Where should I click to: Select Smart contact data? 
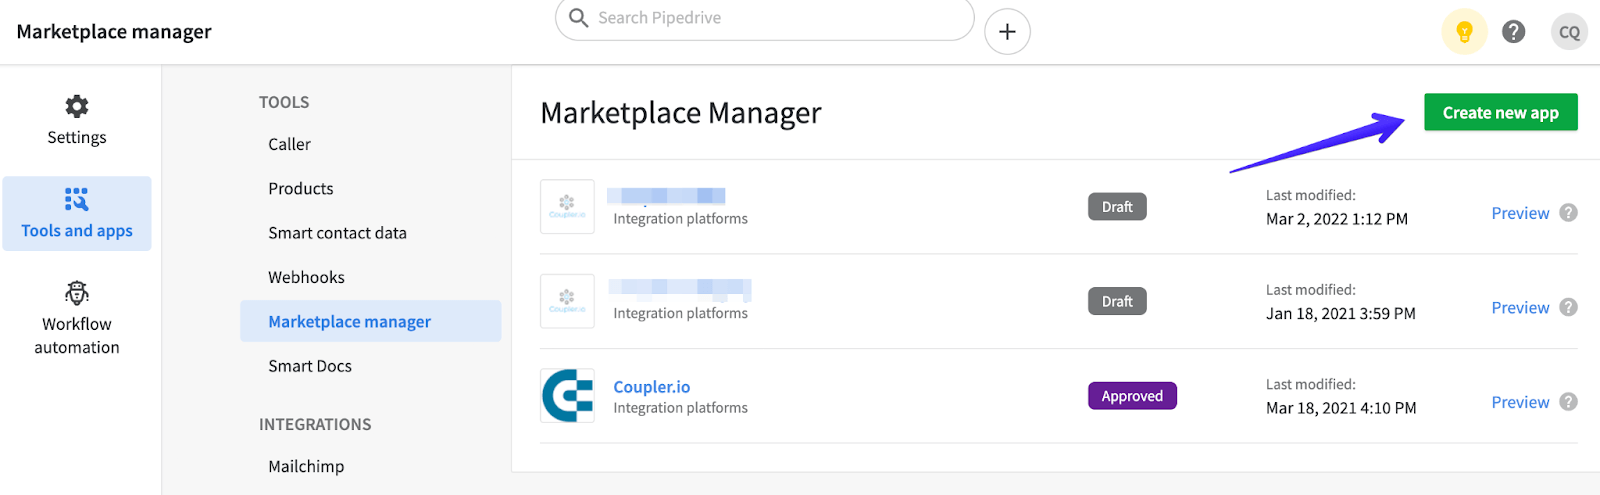coord(337,233)
